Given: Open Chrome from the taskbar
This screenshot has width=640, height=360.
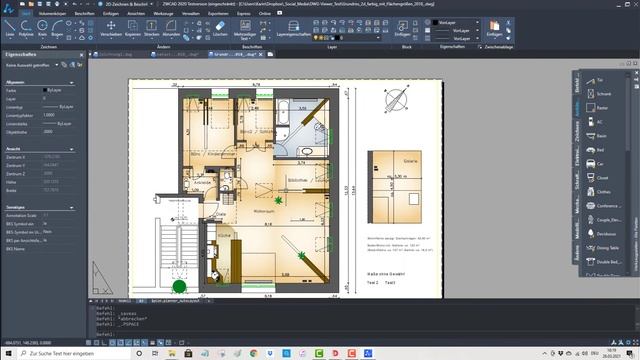Looking at the screenshot, I should 253,353.
